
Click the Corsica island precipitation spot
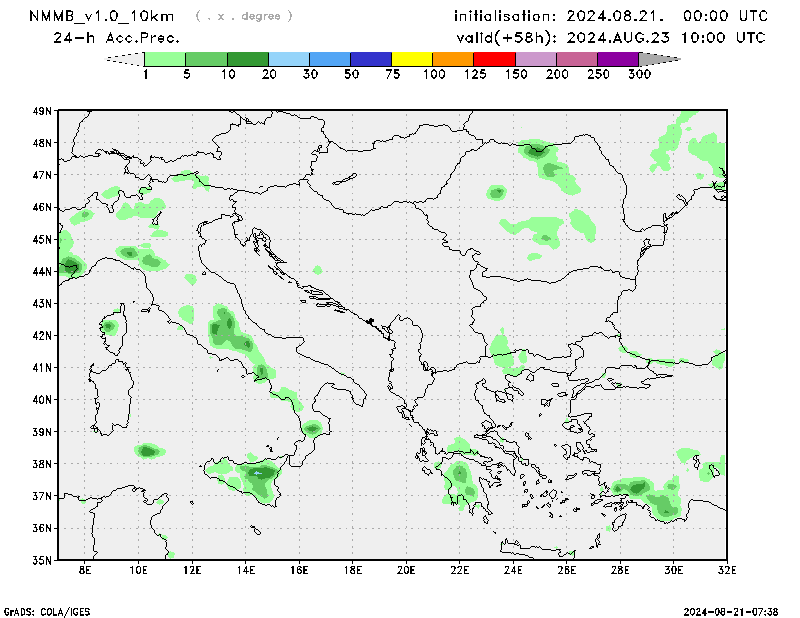point(109,326)
